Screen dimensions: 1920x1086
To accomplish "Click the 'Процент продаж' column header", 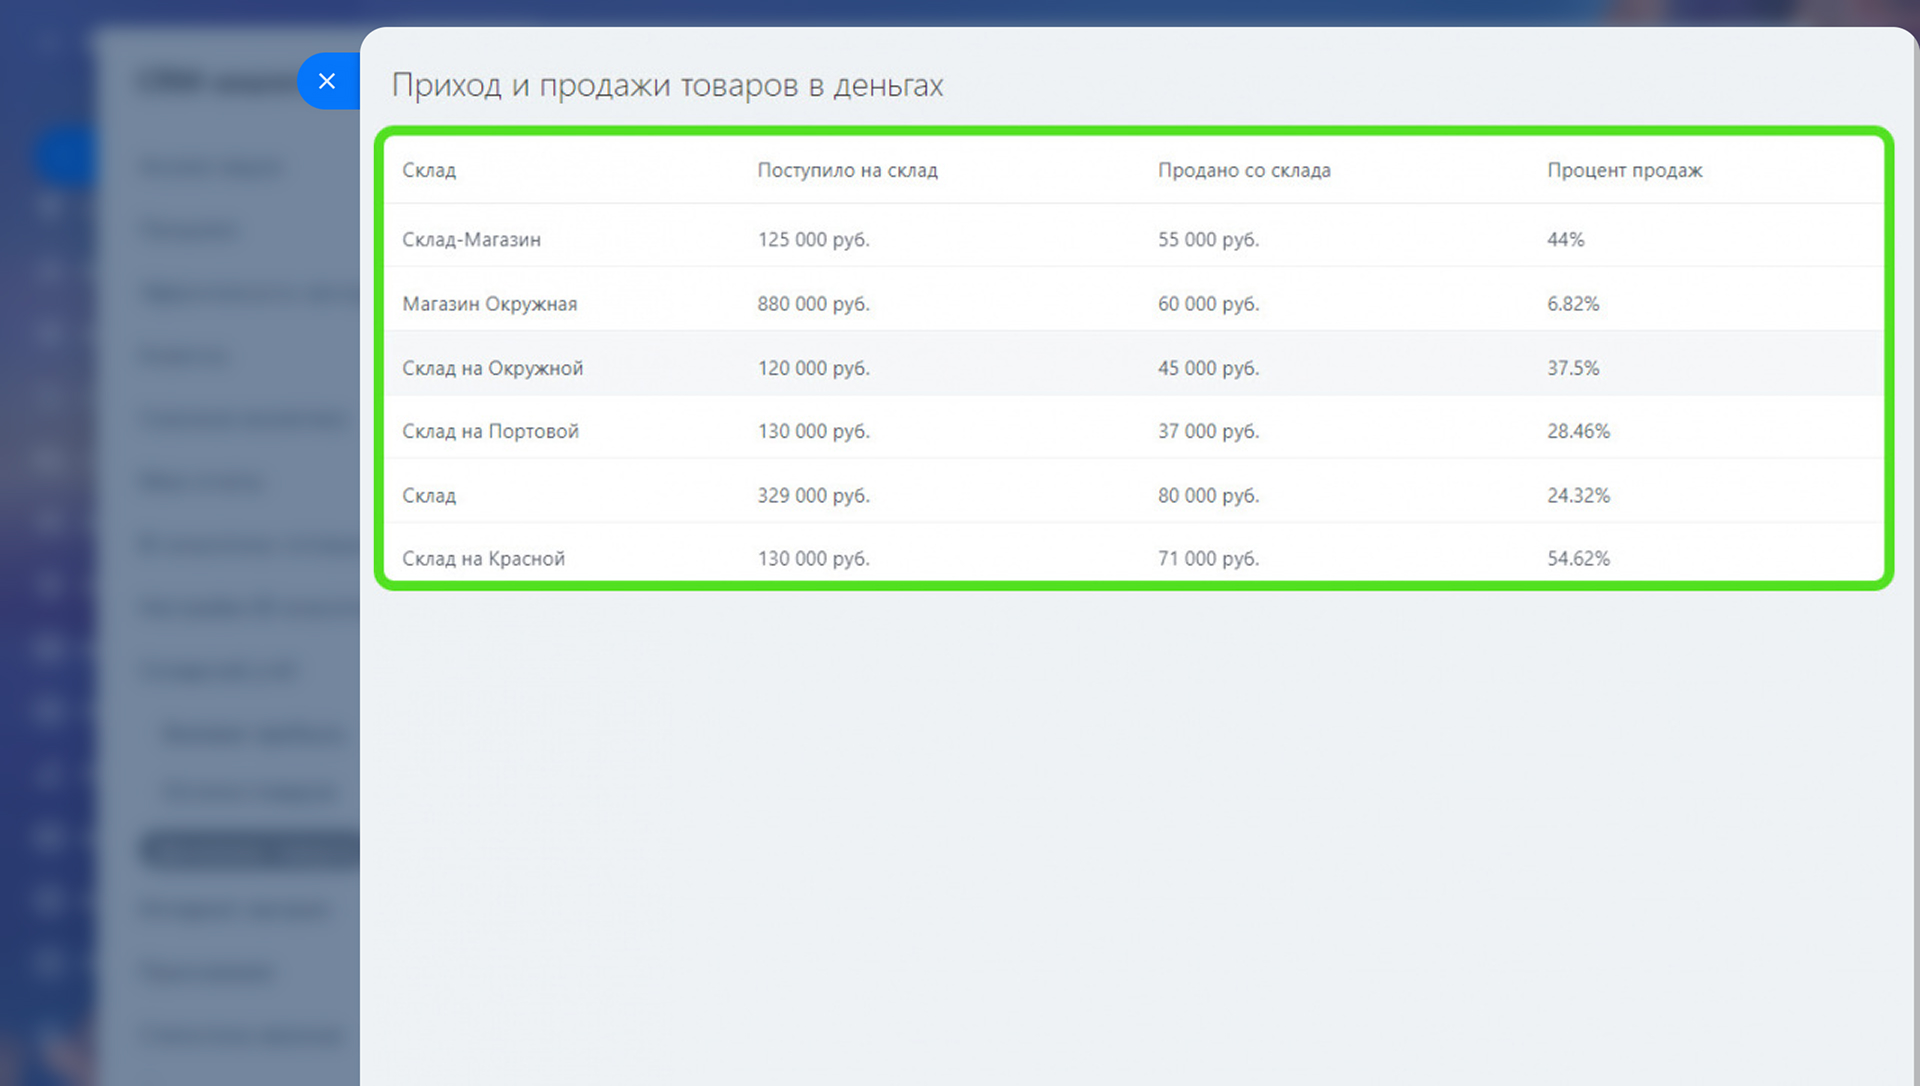I will (x=1624, y=170).
